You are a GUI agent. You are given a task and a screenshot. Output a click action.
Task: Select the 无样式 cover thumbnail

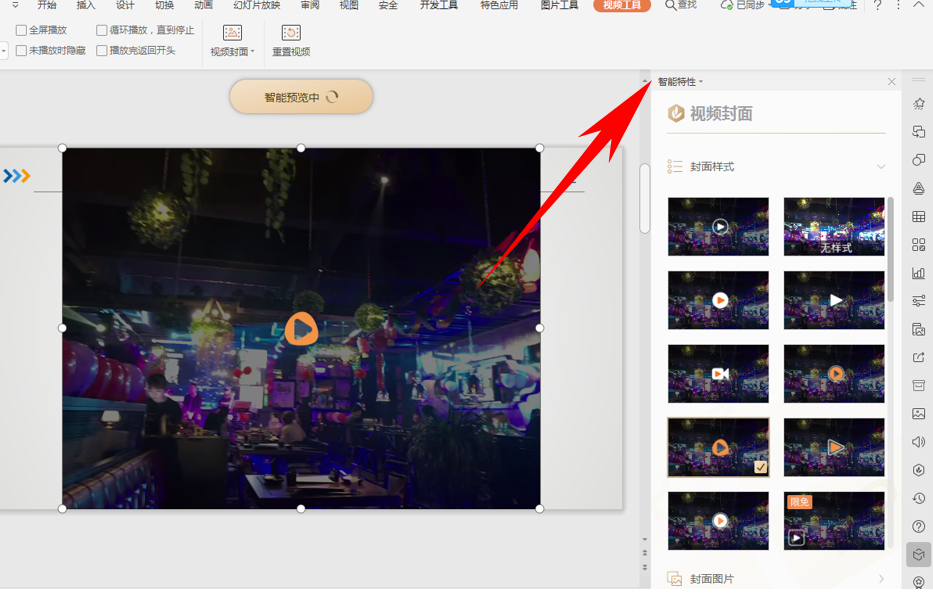834,227
